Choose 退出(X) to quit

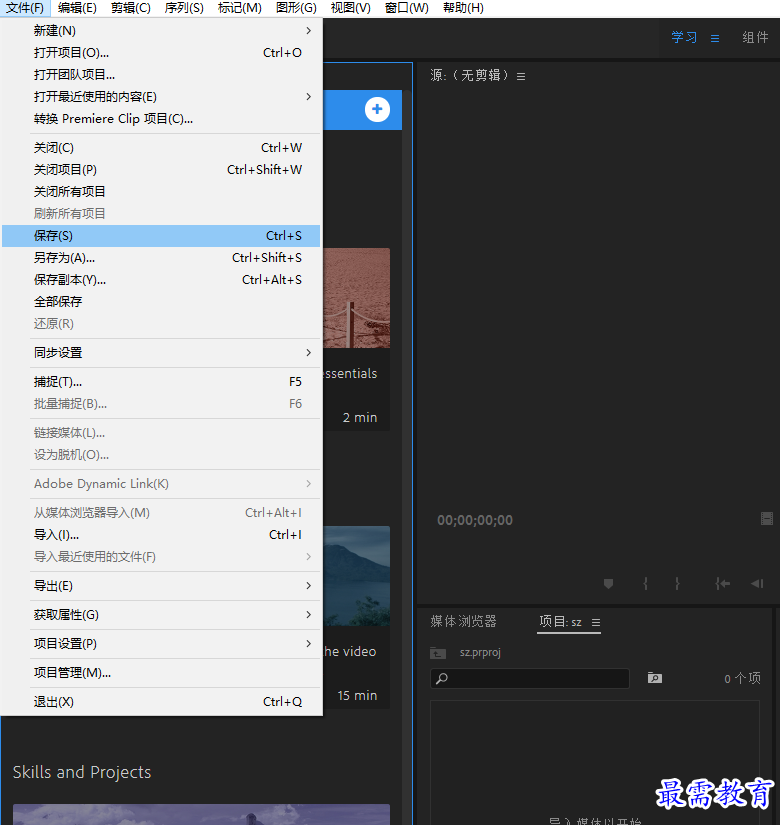click(161, 702)
